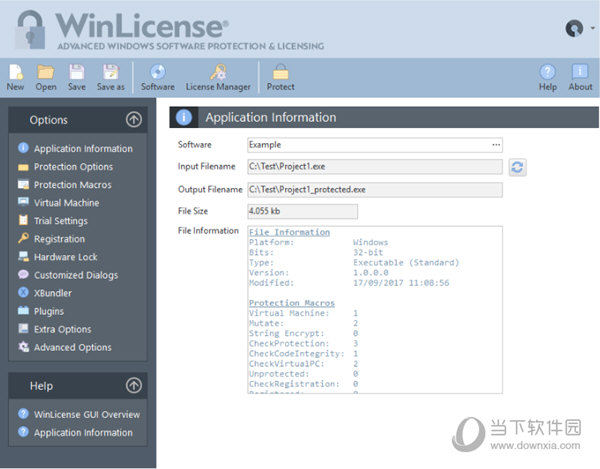The width and height of the screenshot is (600, 469).
Task: Click the Save as toolbar icon
Action: click(x=111, y=77)
